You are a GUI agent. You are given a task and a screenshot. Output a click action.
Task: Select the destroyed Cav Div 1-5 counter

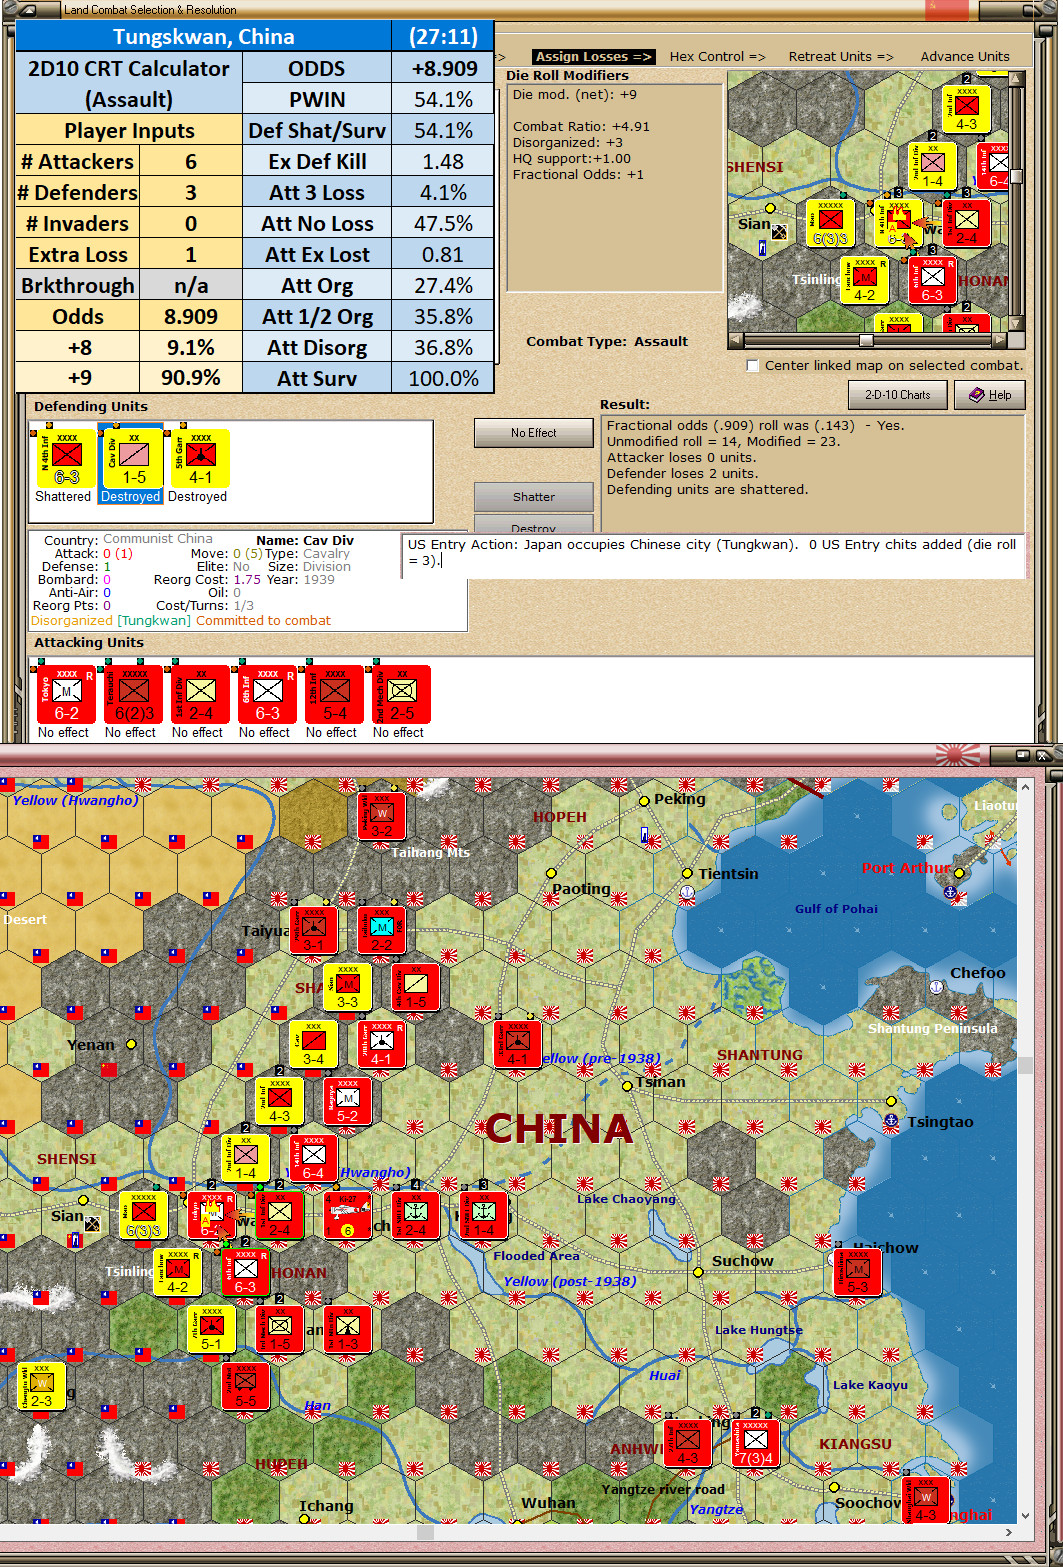[131, 458]
